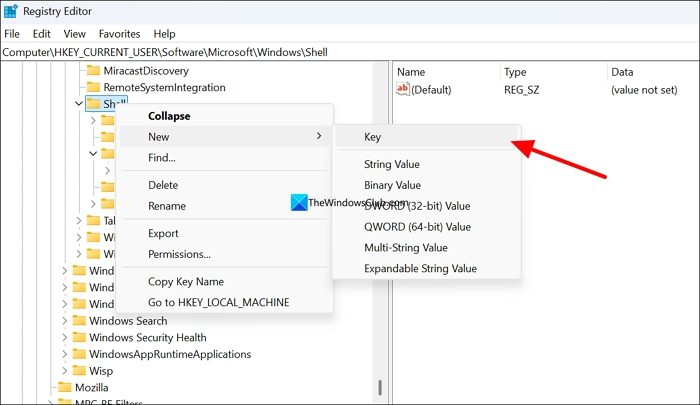The width and height of the screenshot is (700, 405).
Task: Select DWORD (32-bit) Value option
Action: [x=417, y=206]
